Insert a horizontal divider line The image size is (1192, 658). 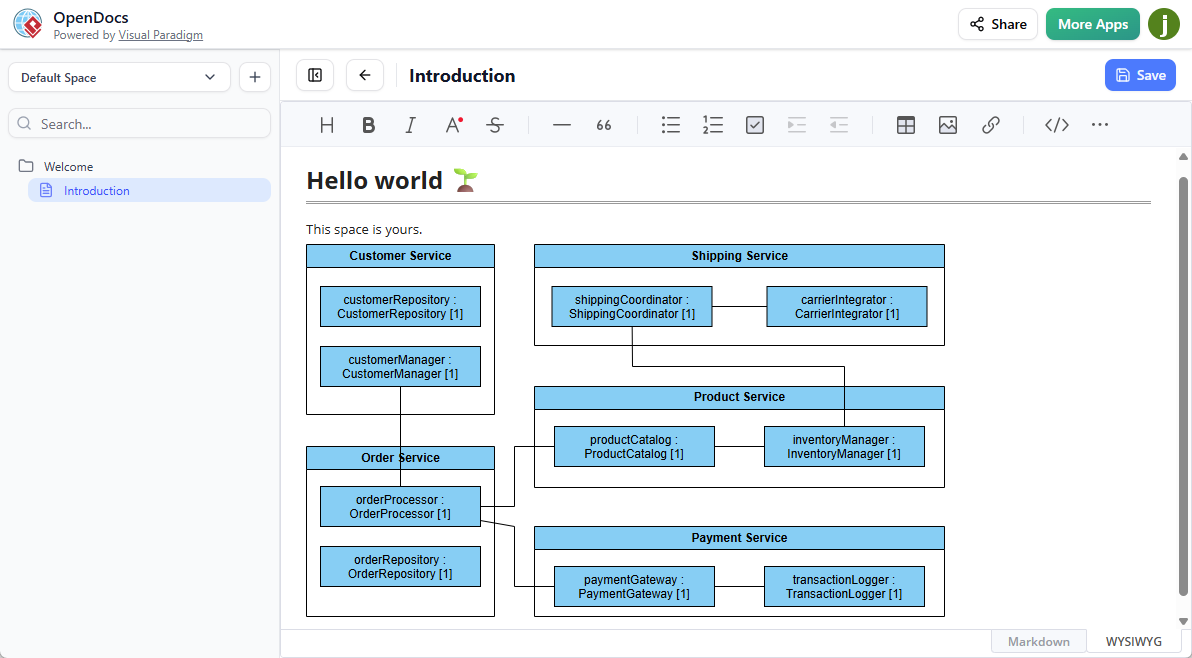(x=561, y=124)
